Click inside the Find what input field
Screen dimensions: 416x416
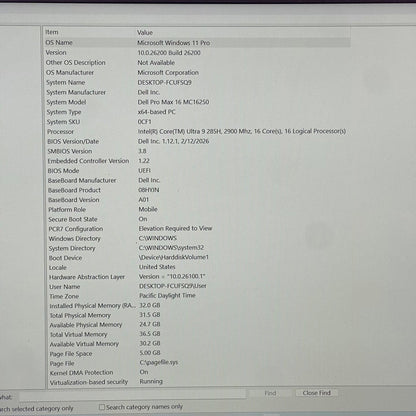pos(133,394)
